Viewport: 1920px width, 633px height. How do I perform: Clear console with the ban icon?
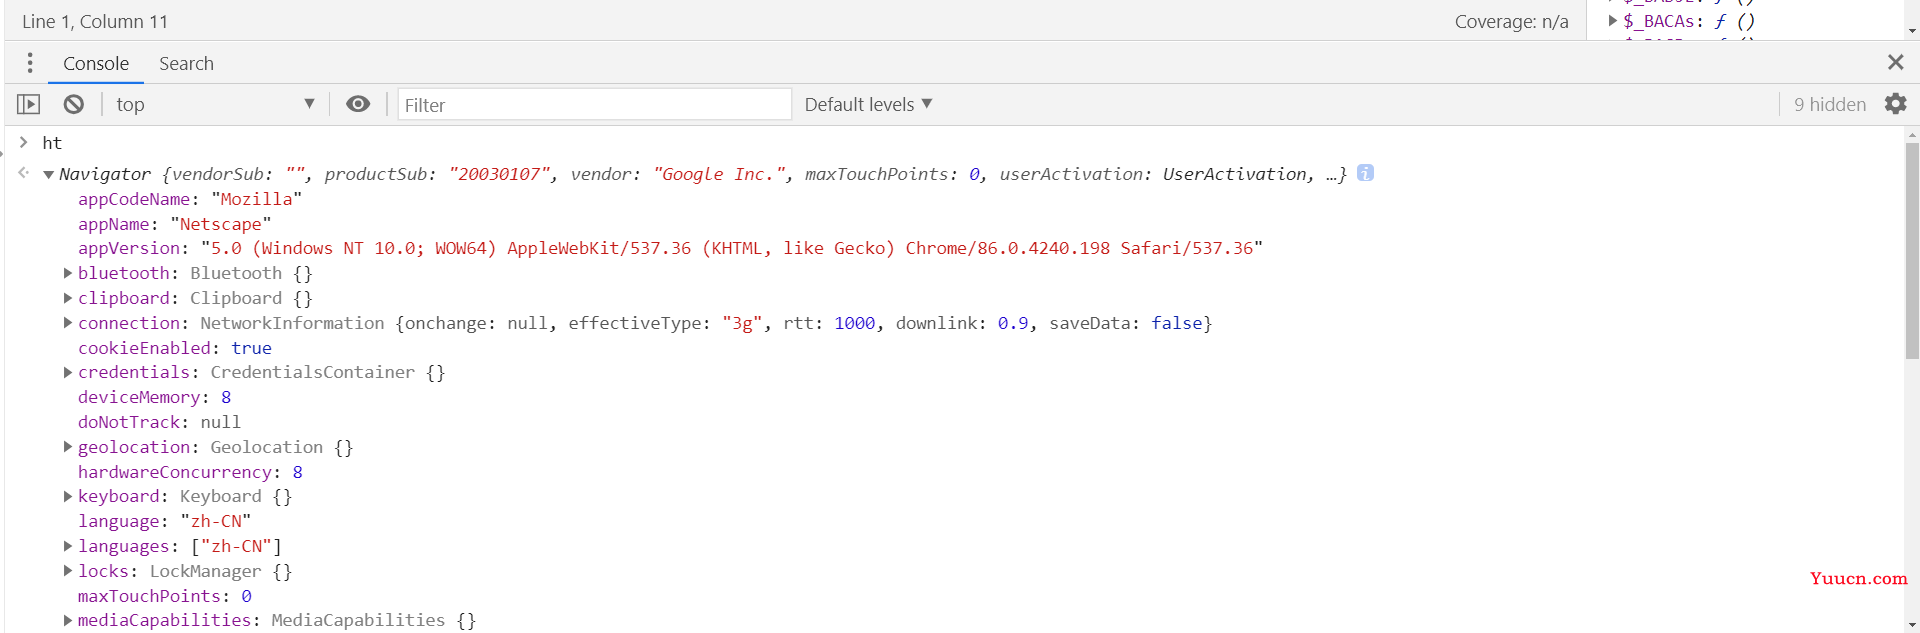point(74,104)
